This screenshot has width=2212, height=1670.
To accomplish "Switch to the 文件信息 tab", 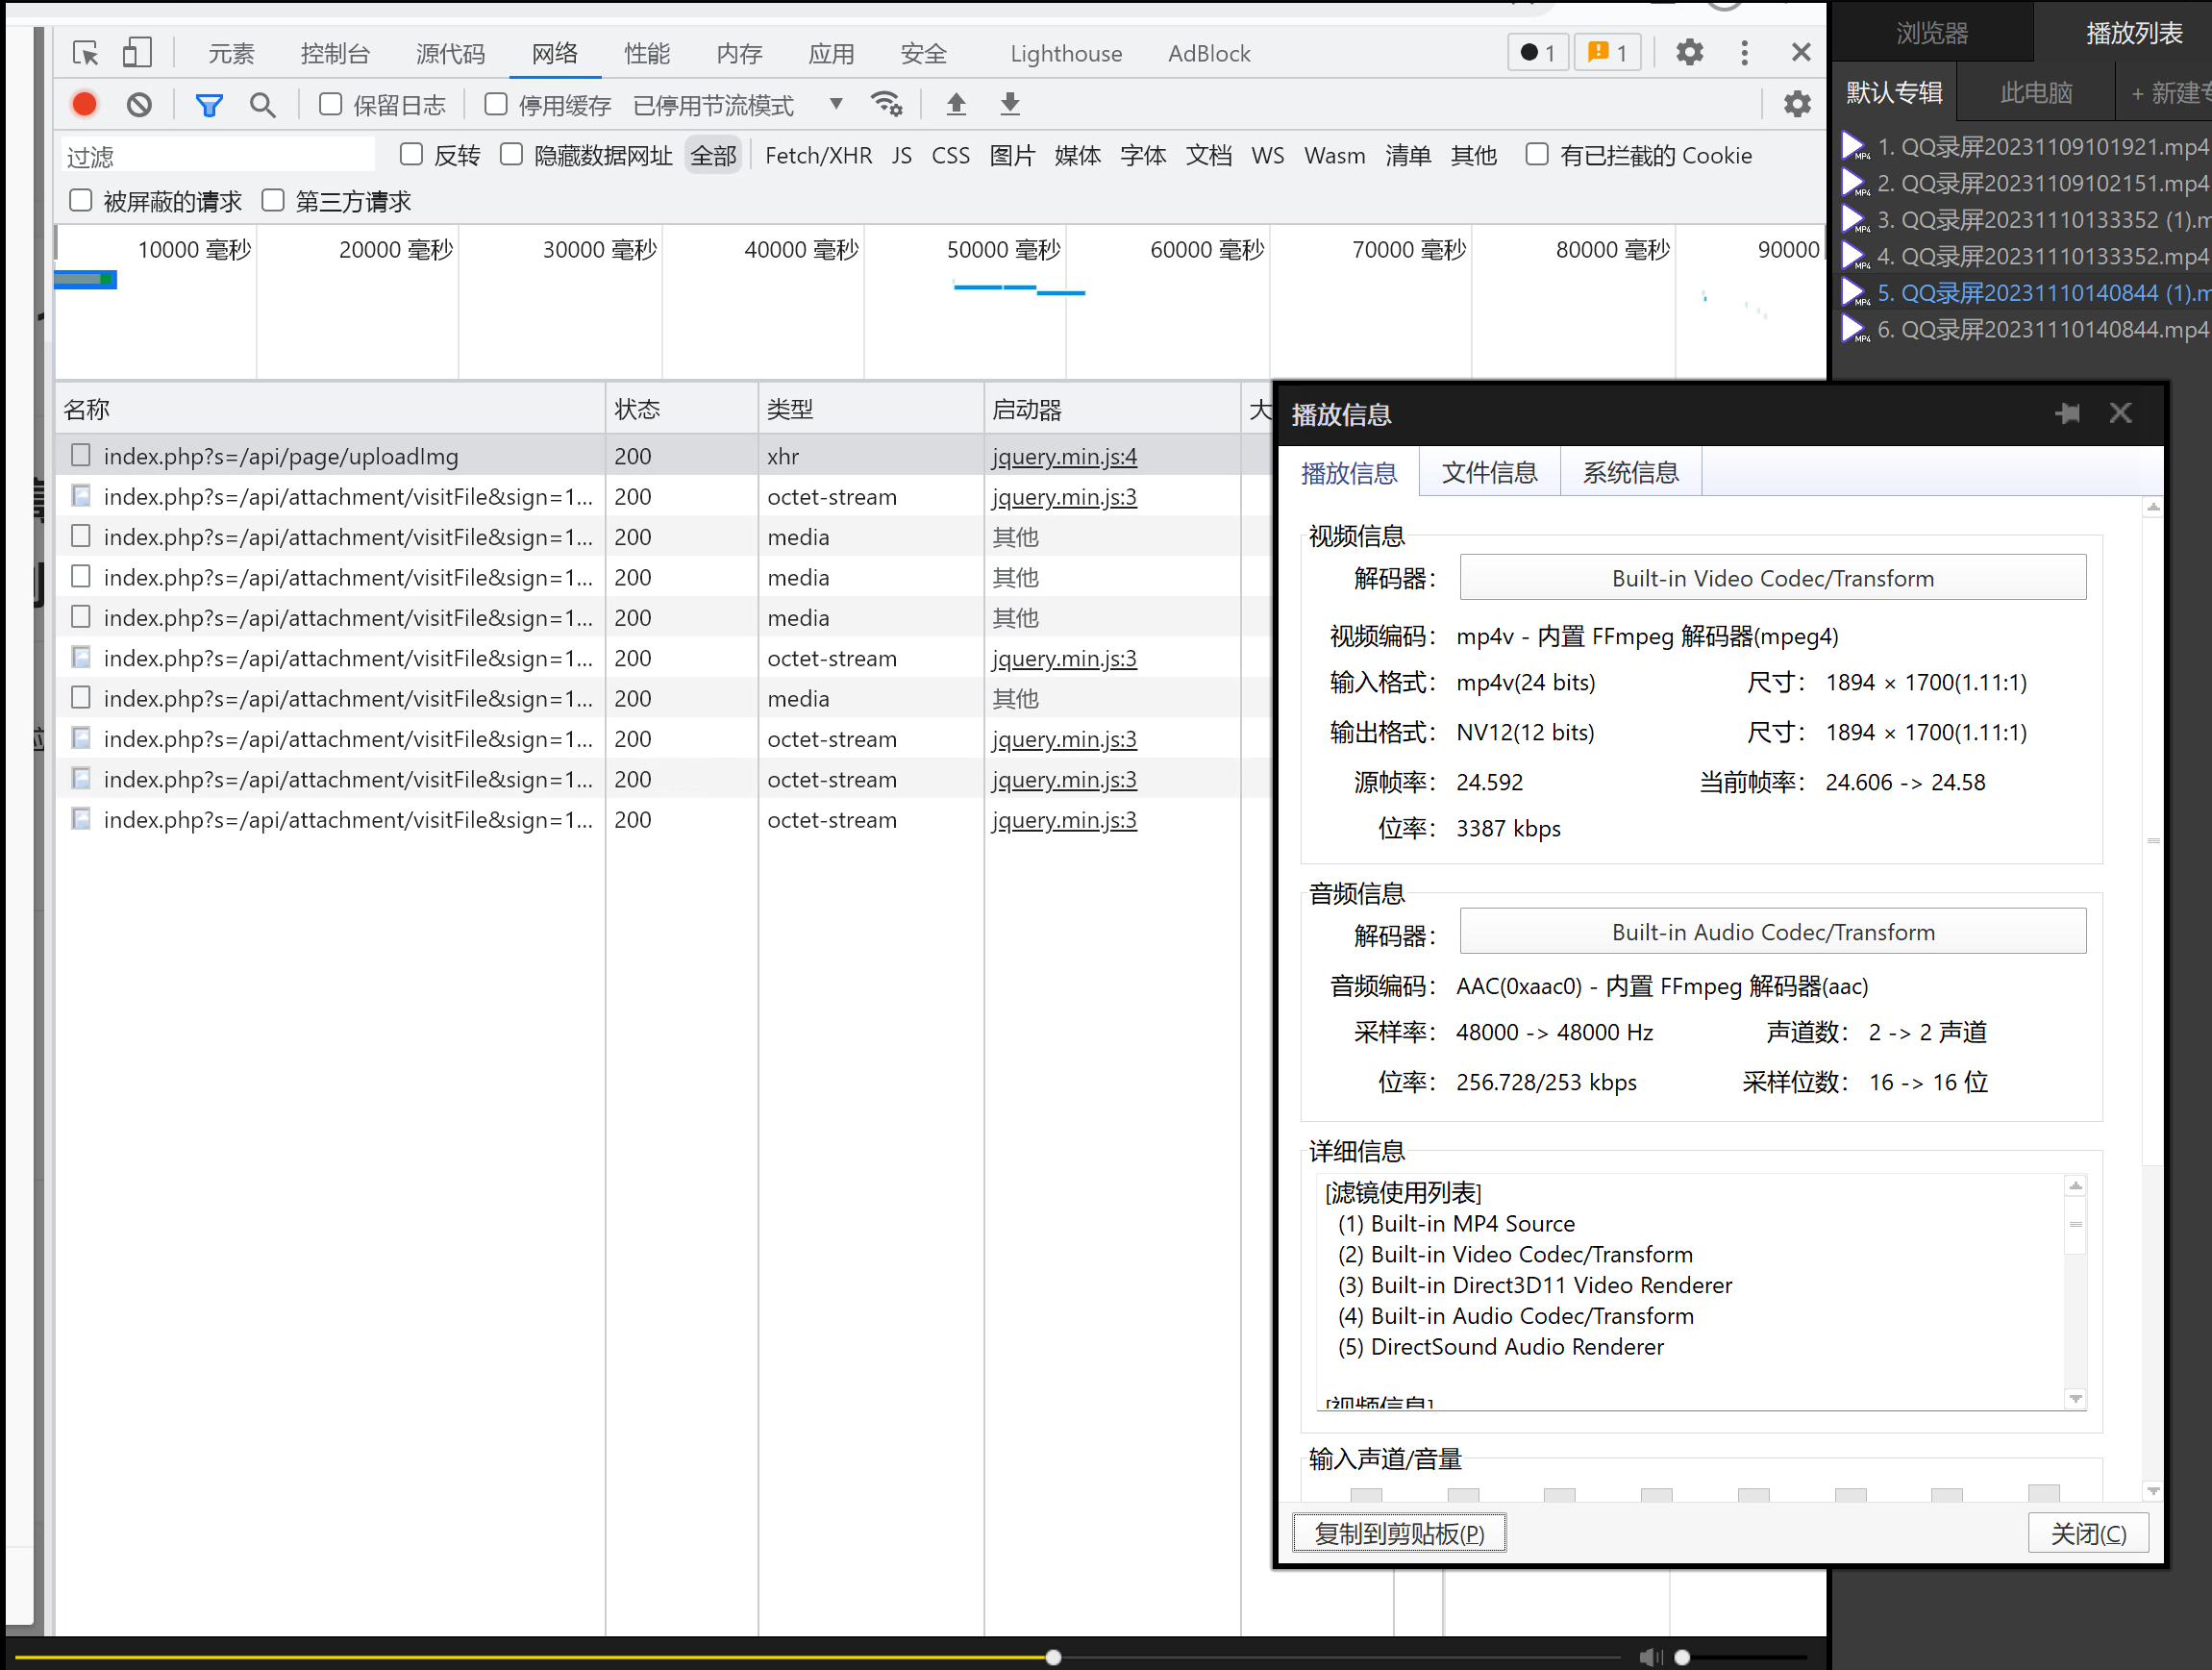I will 1488,472.
